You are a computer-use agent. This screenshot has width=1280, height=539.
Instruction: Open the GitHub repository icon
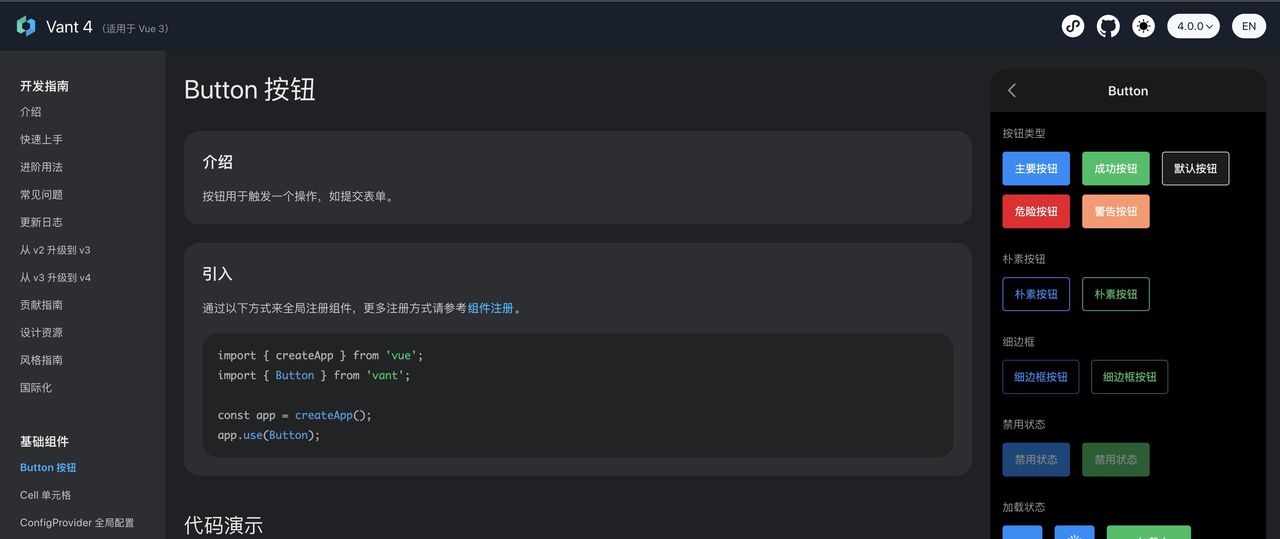coord(1108,27)
